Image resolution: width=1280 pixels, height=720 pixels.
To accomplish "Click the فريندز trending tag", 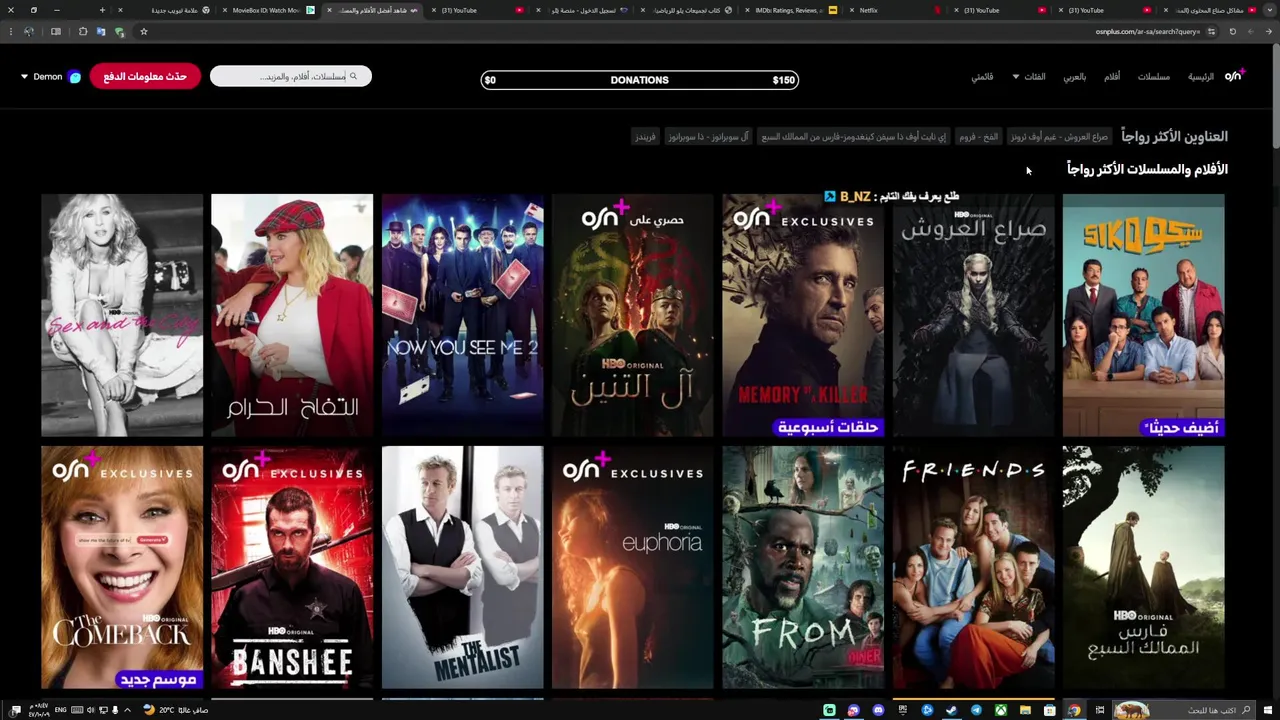I will 645,136.
